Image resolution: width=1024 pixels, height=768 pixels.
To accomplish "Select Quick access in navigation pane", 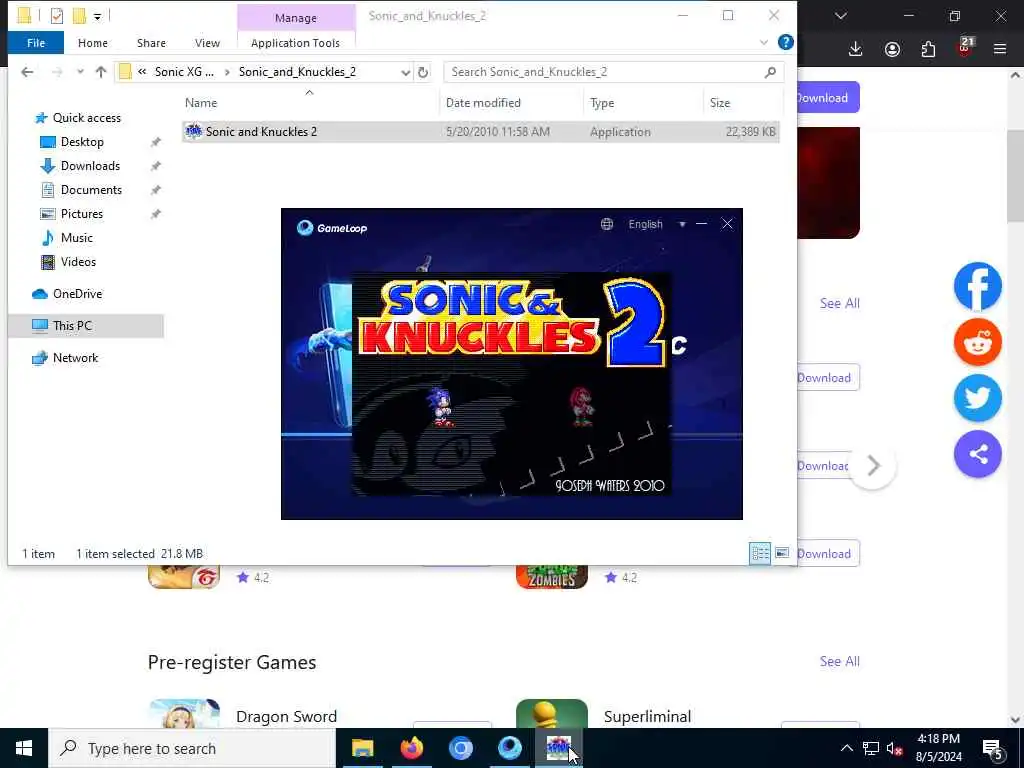I will tap(86, 118).
